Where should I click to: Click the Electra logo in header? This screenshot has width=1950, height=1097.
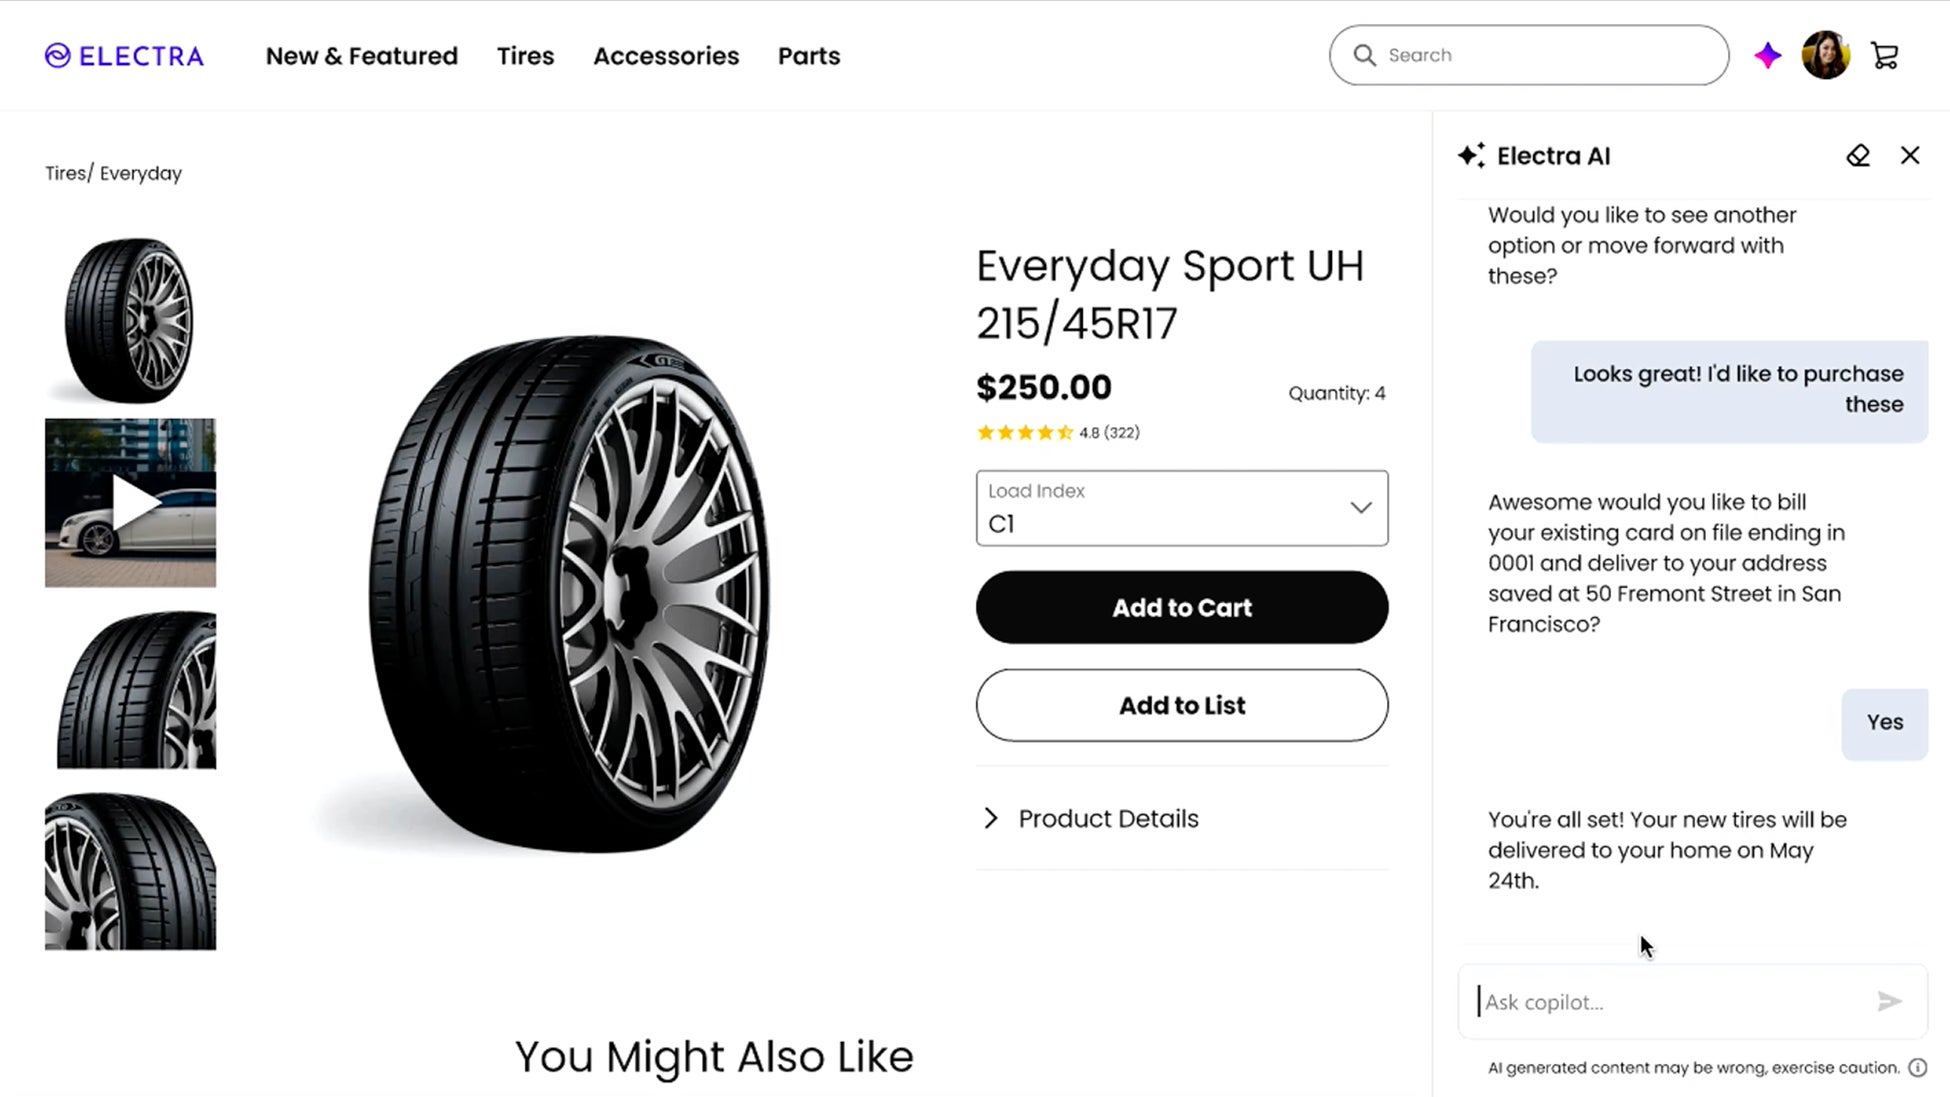[124, 56]
